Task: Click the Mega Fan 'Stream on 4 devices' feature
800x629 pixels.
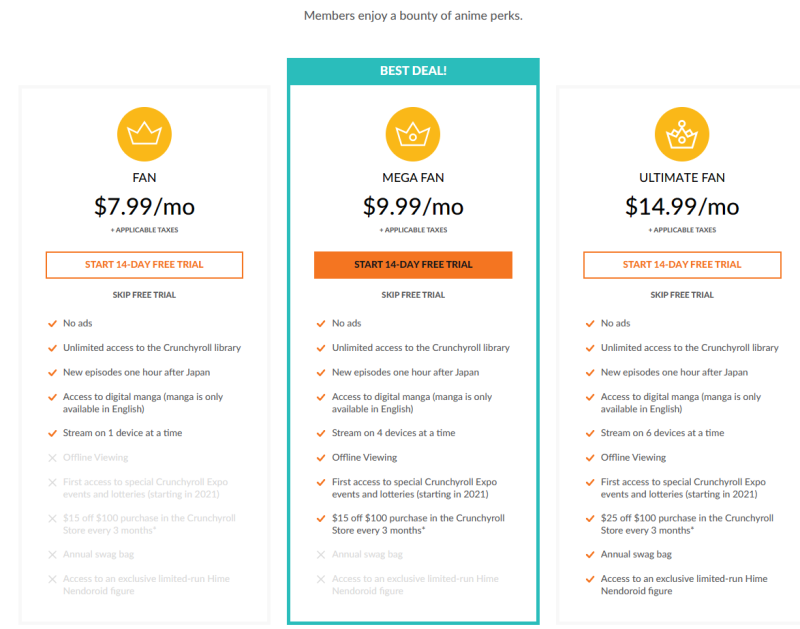Action: [393, 433]
